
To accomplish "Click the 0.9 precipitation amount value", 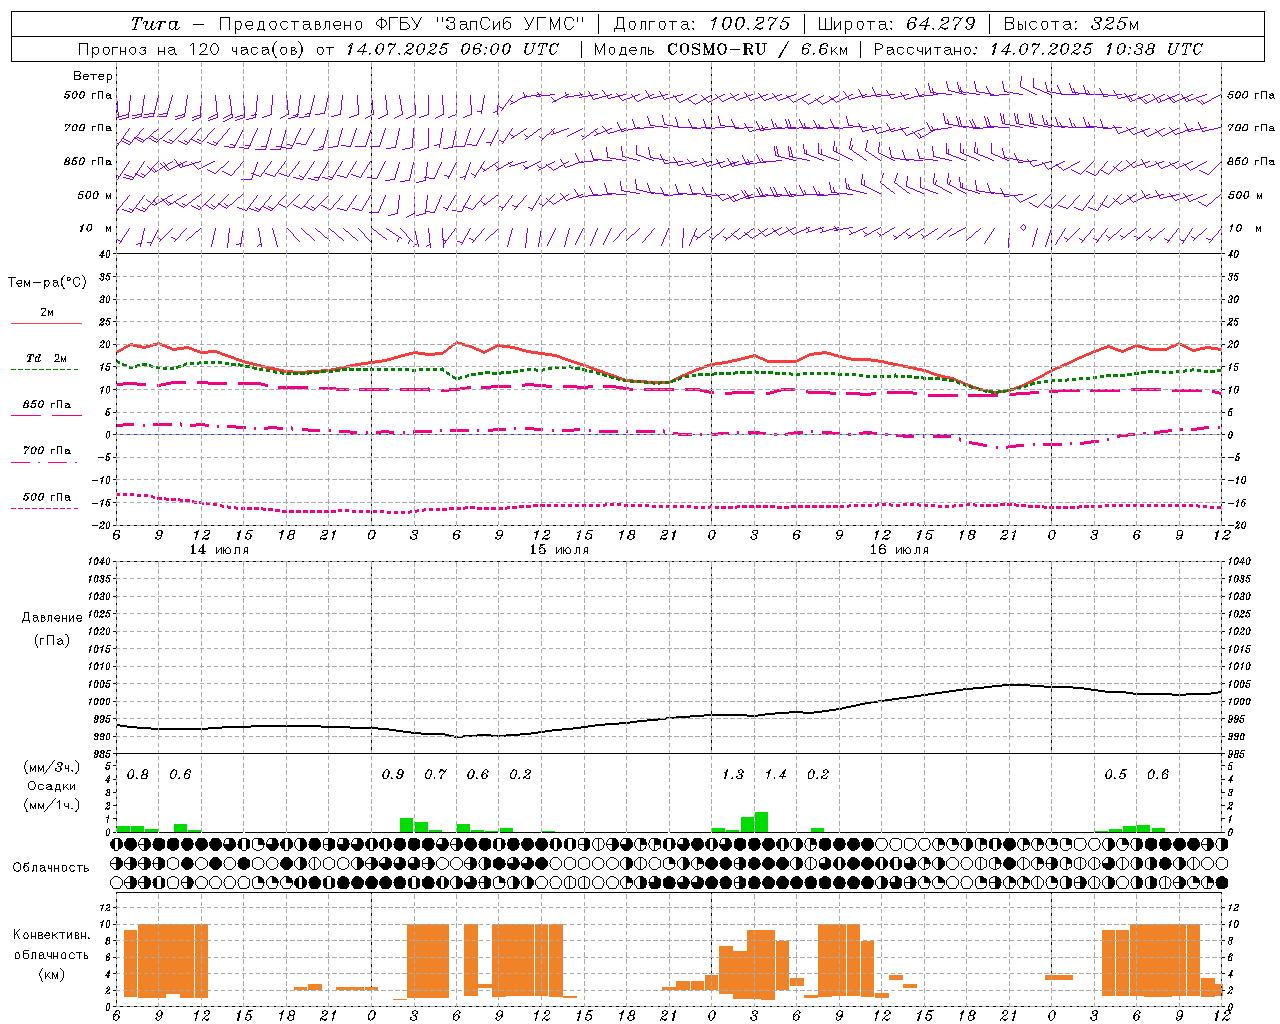I will point(393,775).
